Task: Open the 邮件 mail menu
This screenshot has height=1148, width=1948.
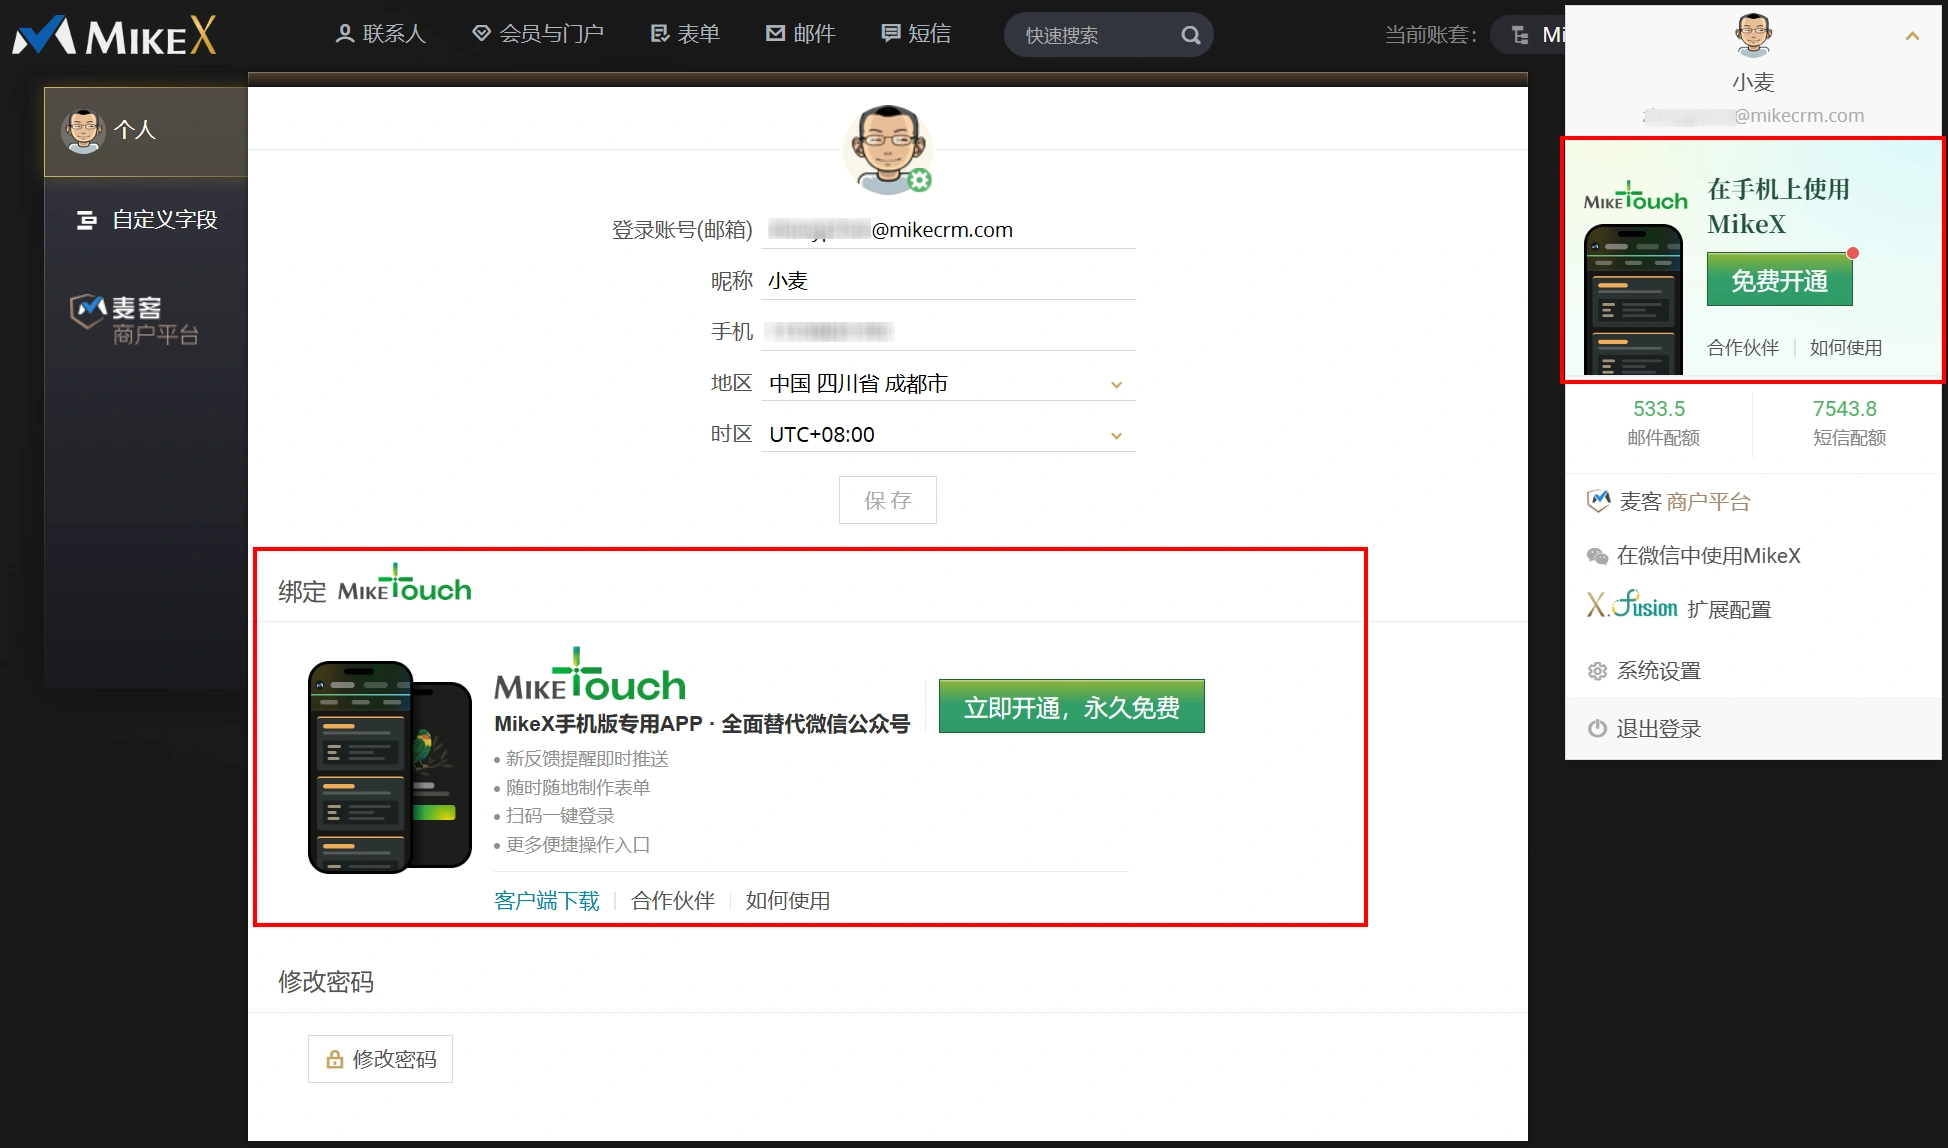Action: click(800, 34)
